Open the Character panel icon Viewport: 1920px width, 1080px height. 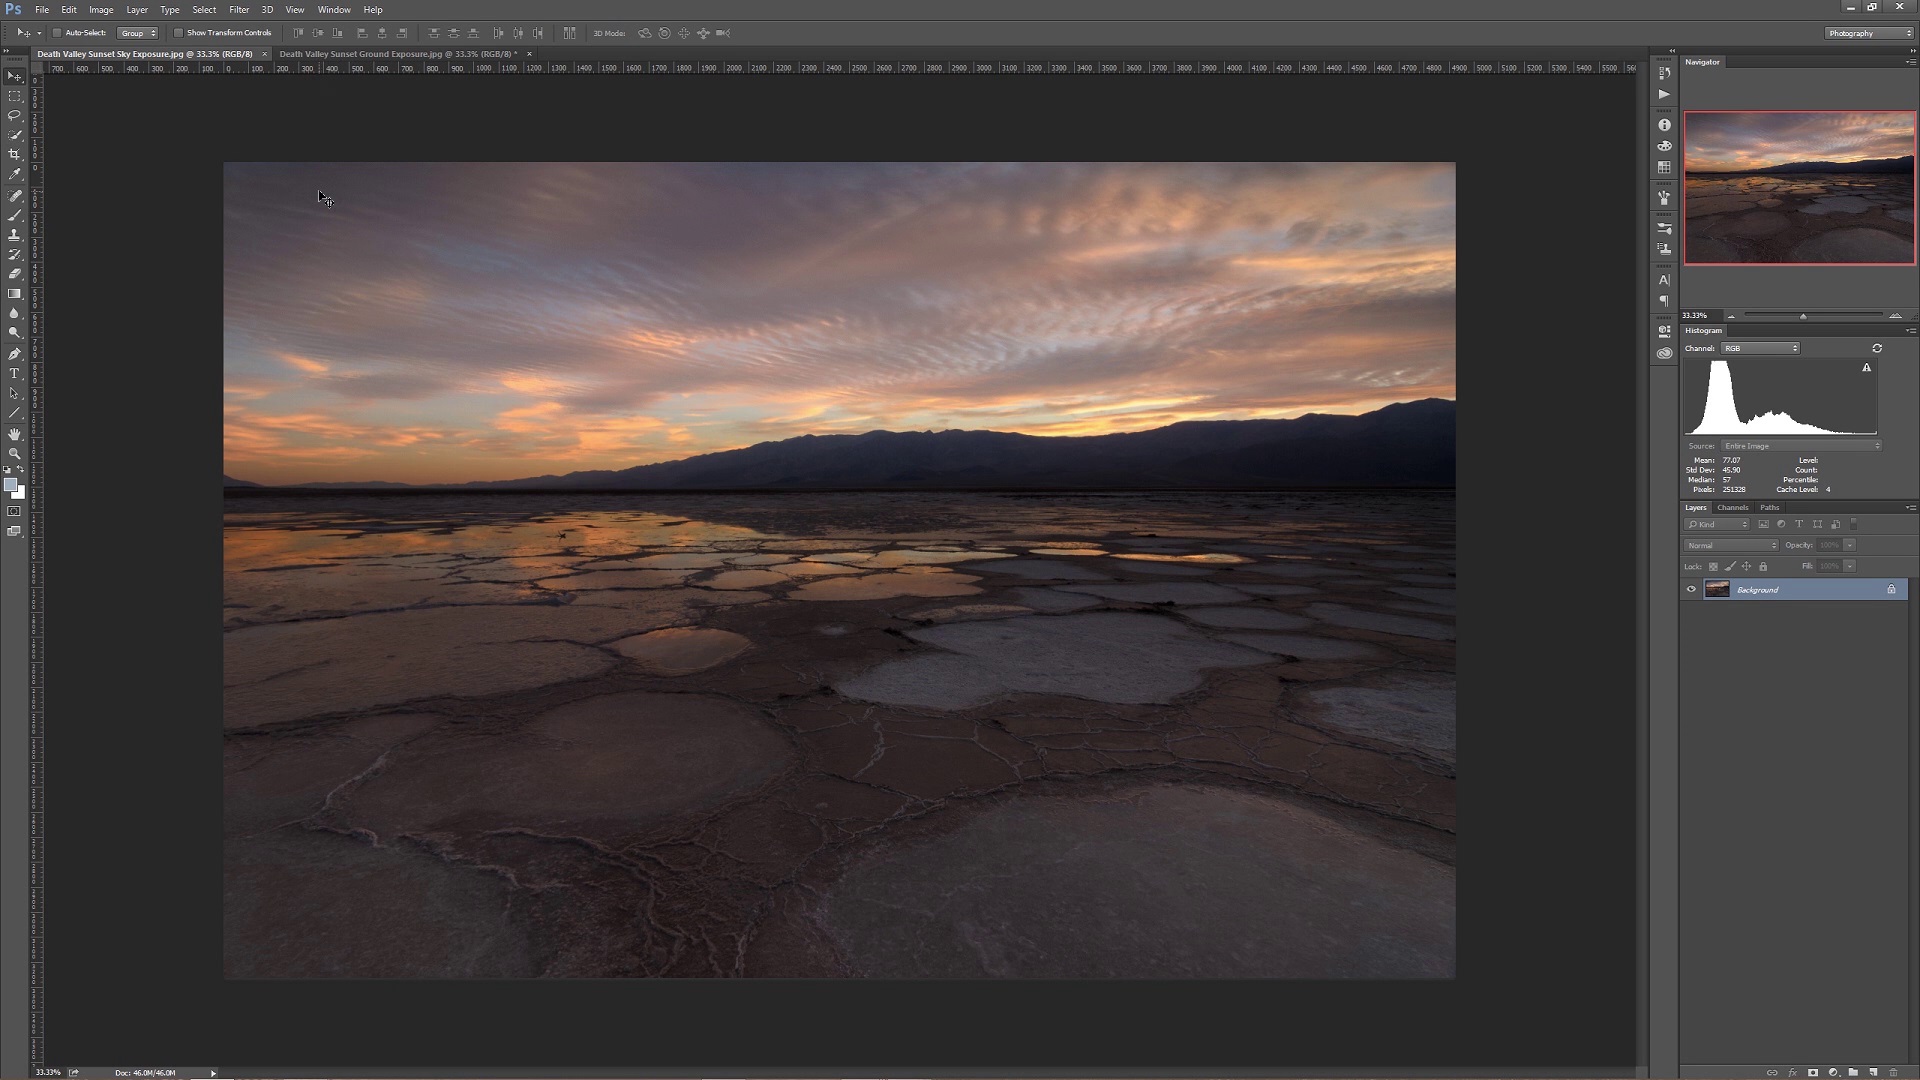click(x=1664, y=280)
